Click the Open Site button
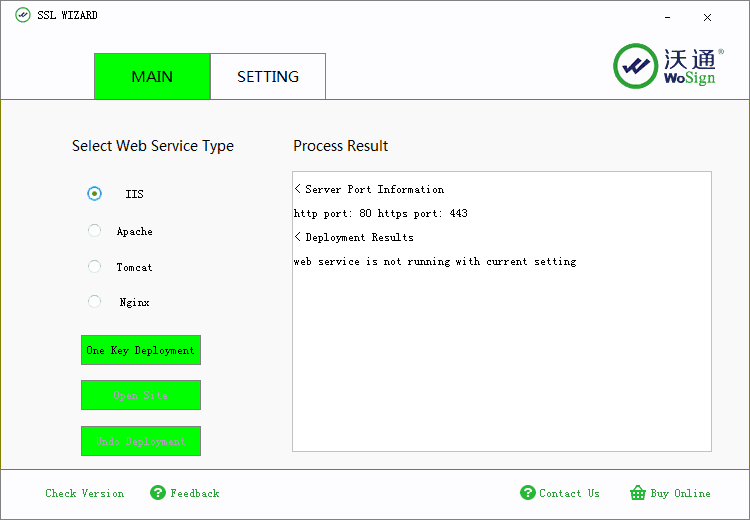 141,395
